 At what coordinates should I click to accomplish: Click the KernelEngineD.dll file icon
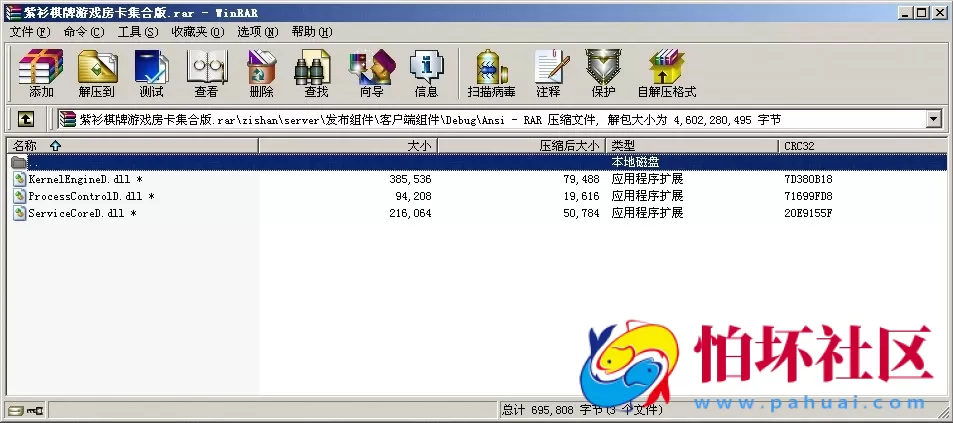point(19,179)
